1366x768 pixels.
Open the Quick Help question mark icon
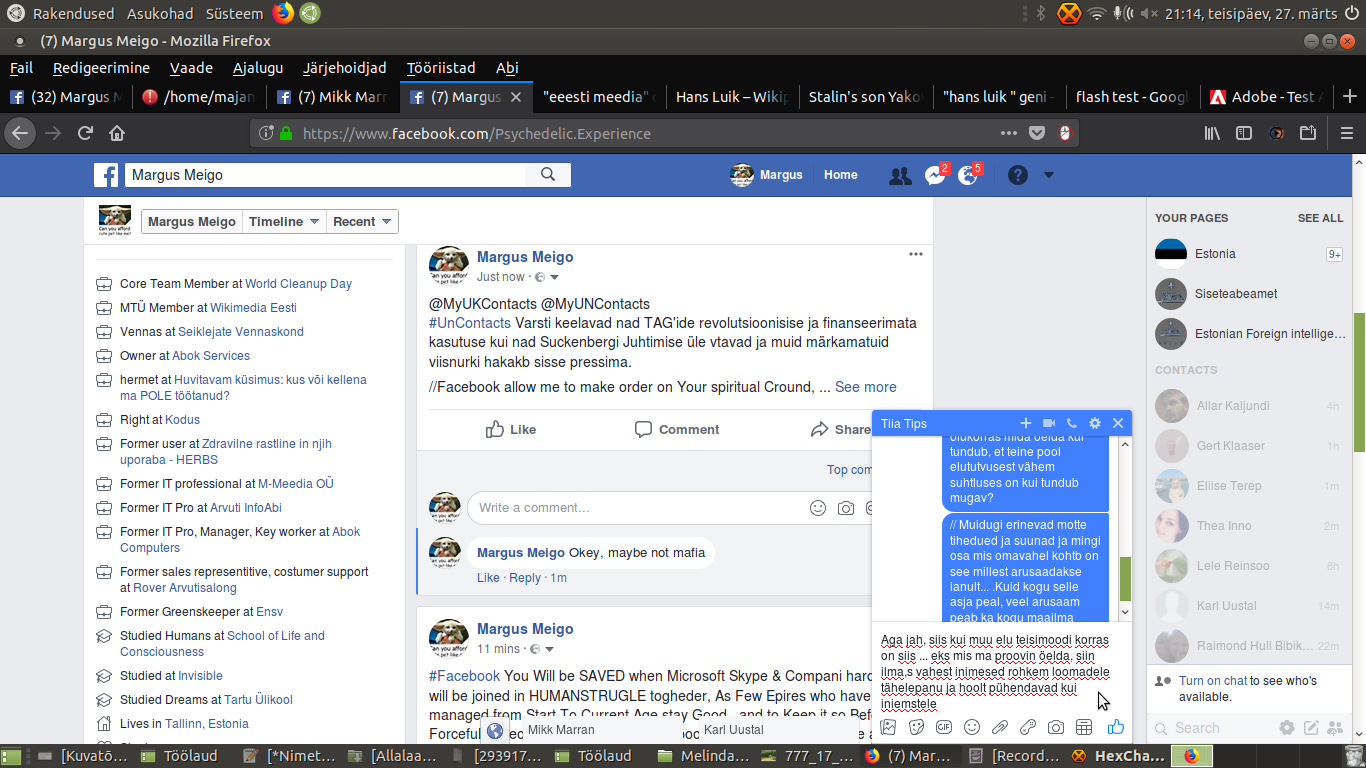(1018, 175)
